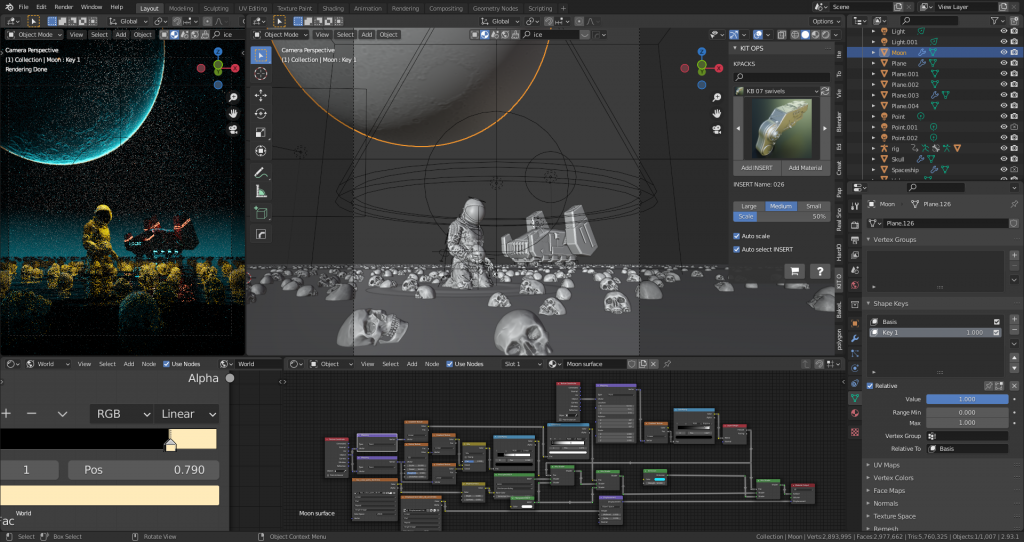1024x542 pixels.
Task: Switch to the Sculpting workspace tab
Action: (x=215, y=8)
